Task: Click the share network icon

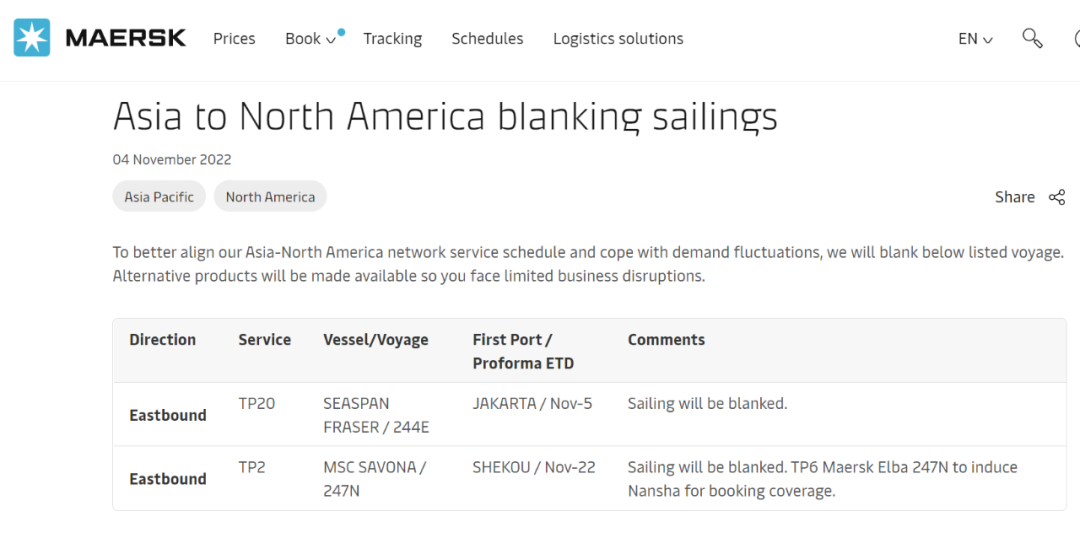Action: pos(1057,197)
